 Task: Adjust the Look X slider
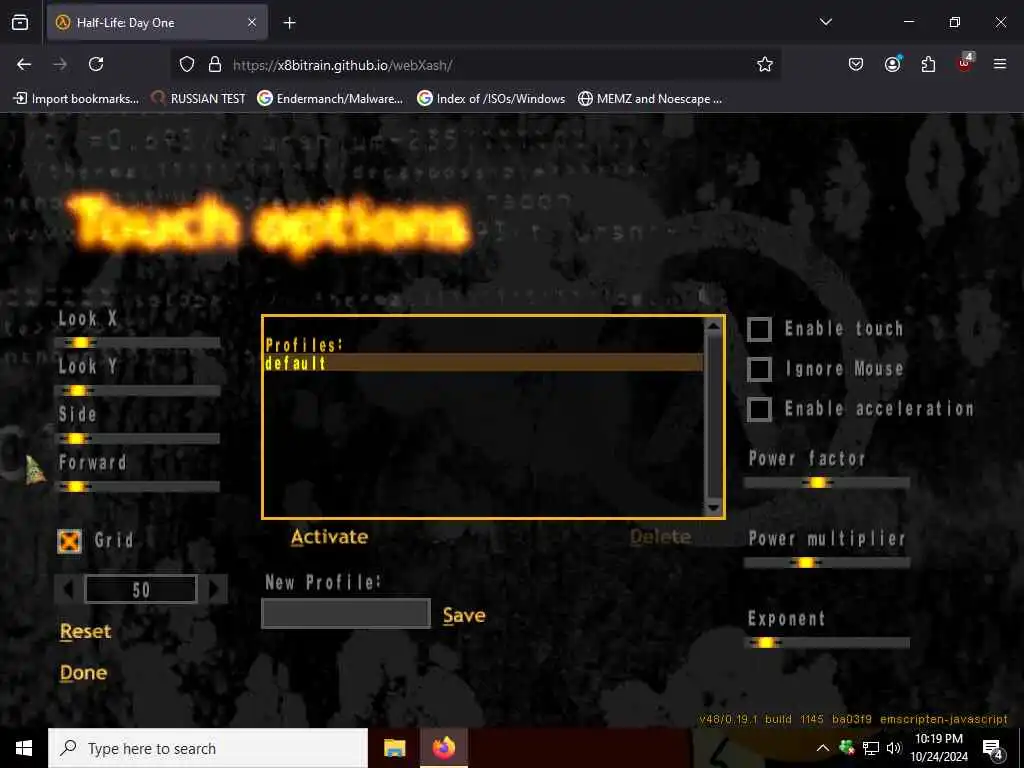click(x=138, y=343)
